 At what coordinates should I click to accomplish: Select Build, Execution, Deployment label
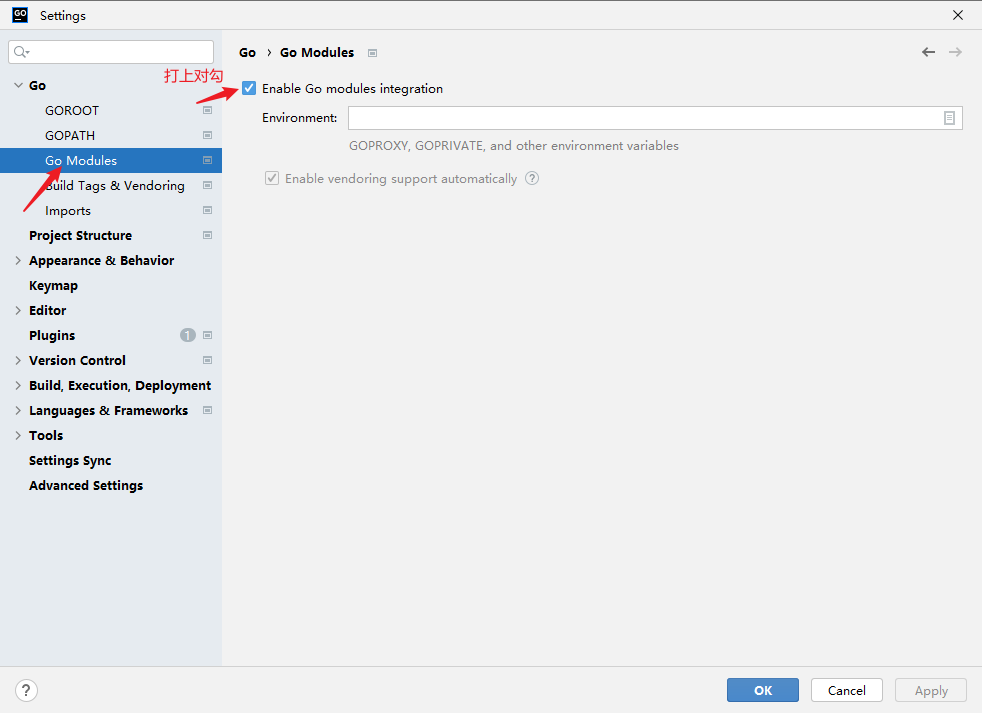coord(120,385)
